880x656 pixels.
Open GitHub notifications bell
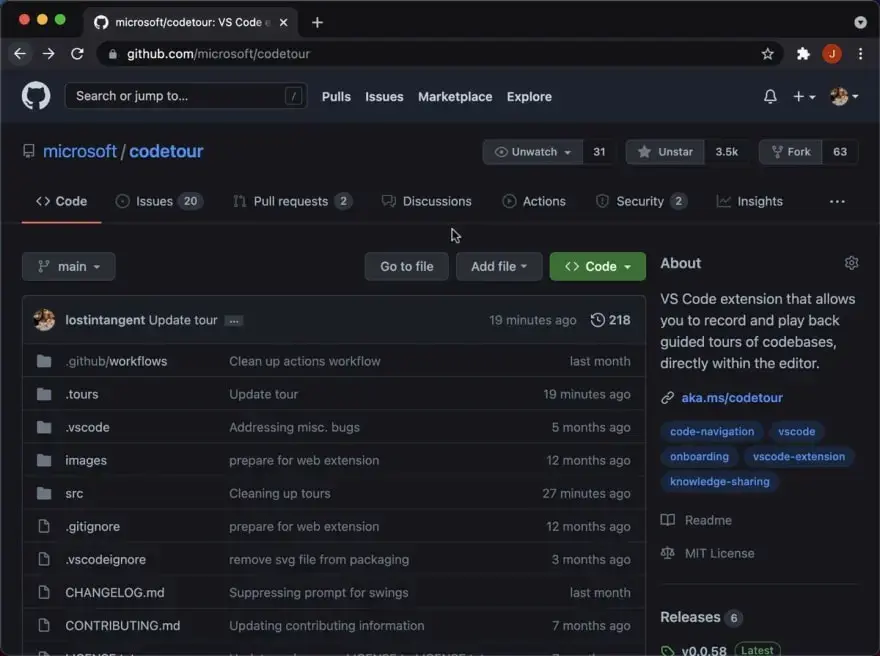[770, 97]
